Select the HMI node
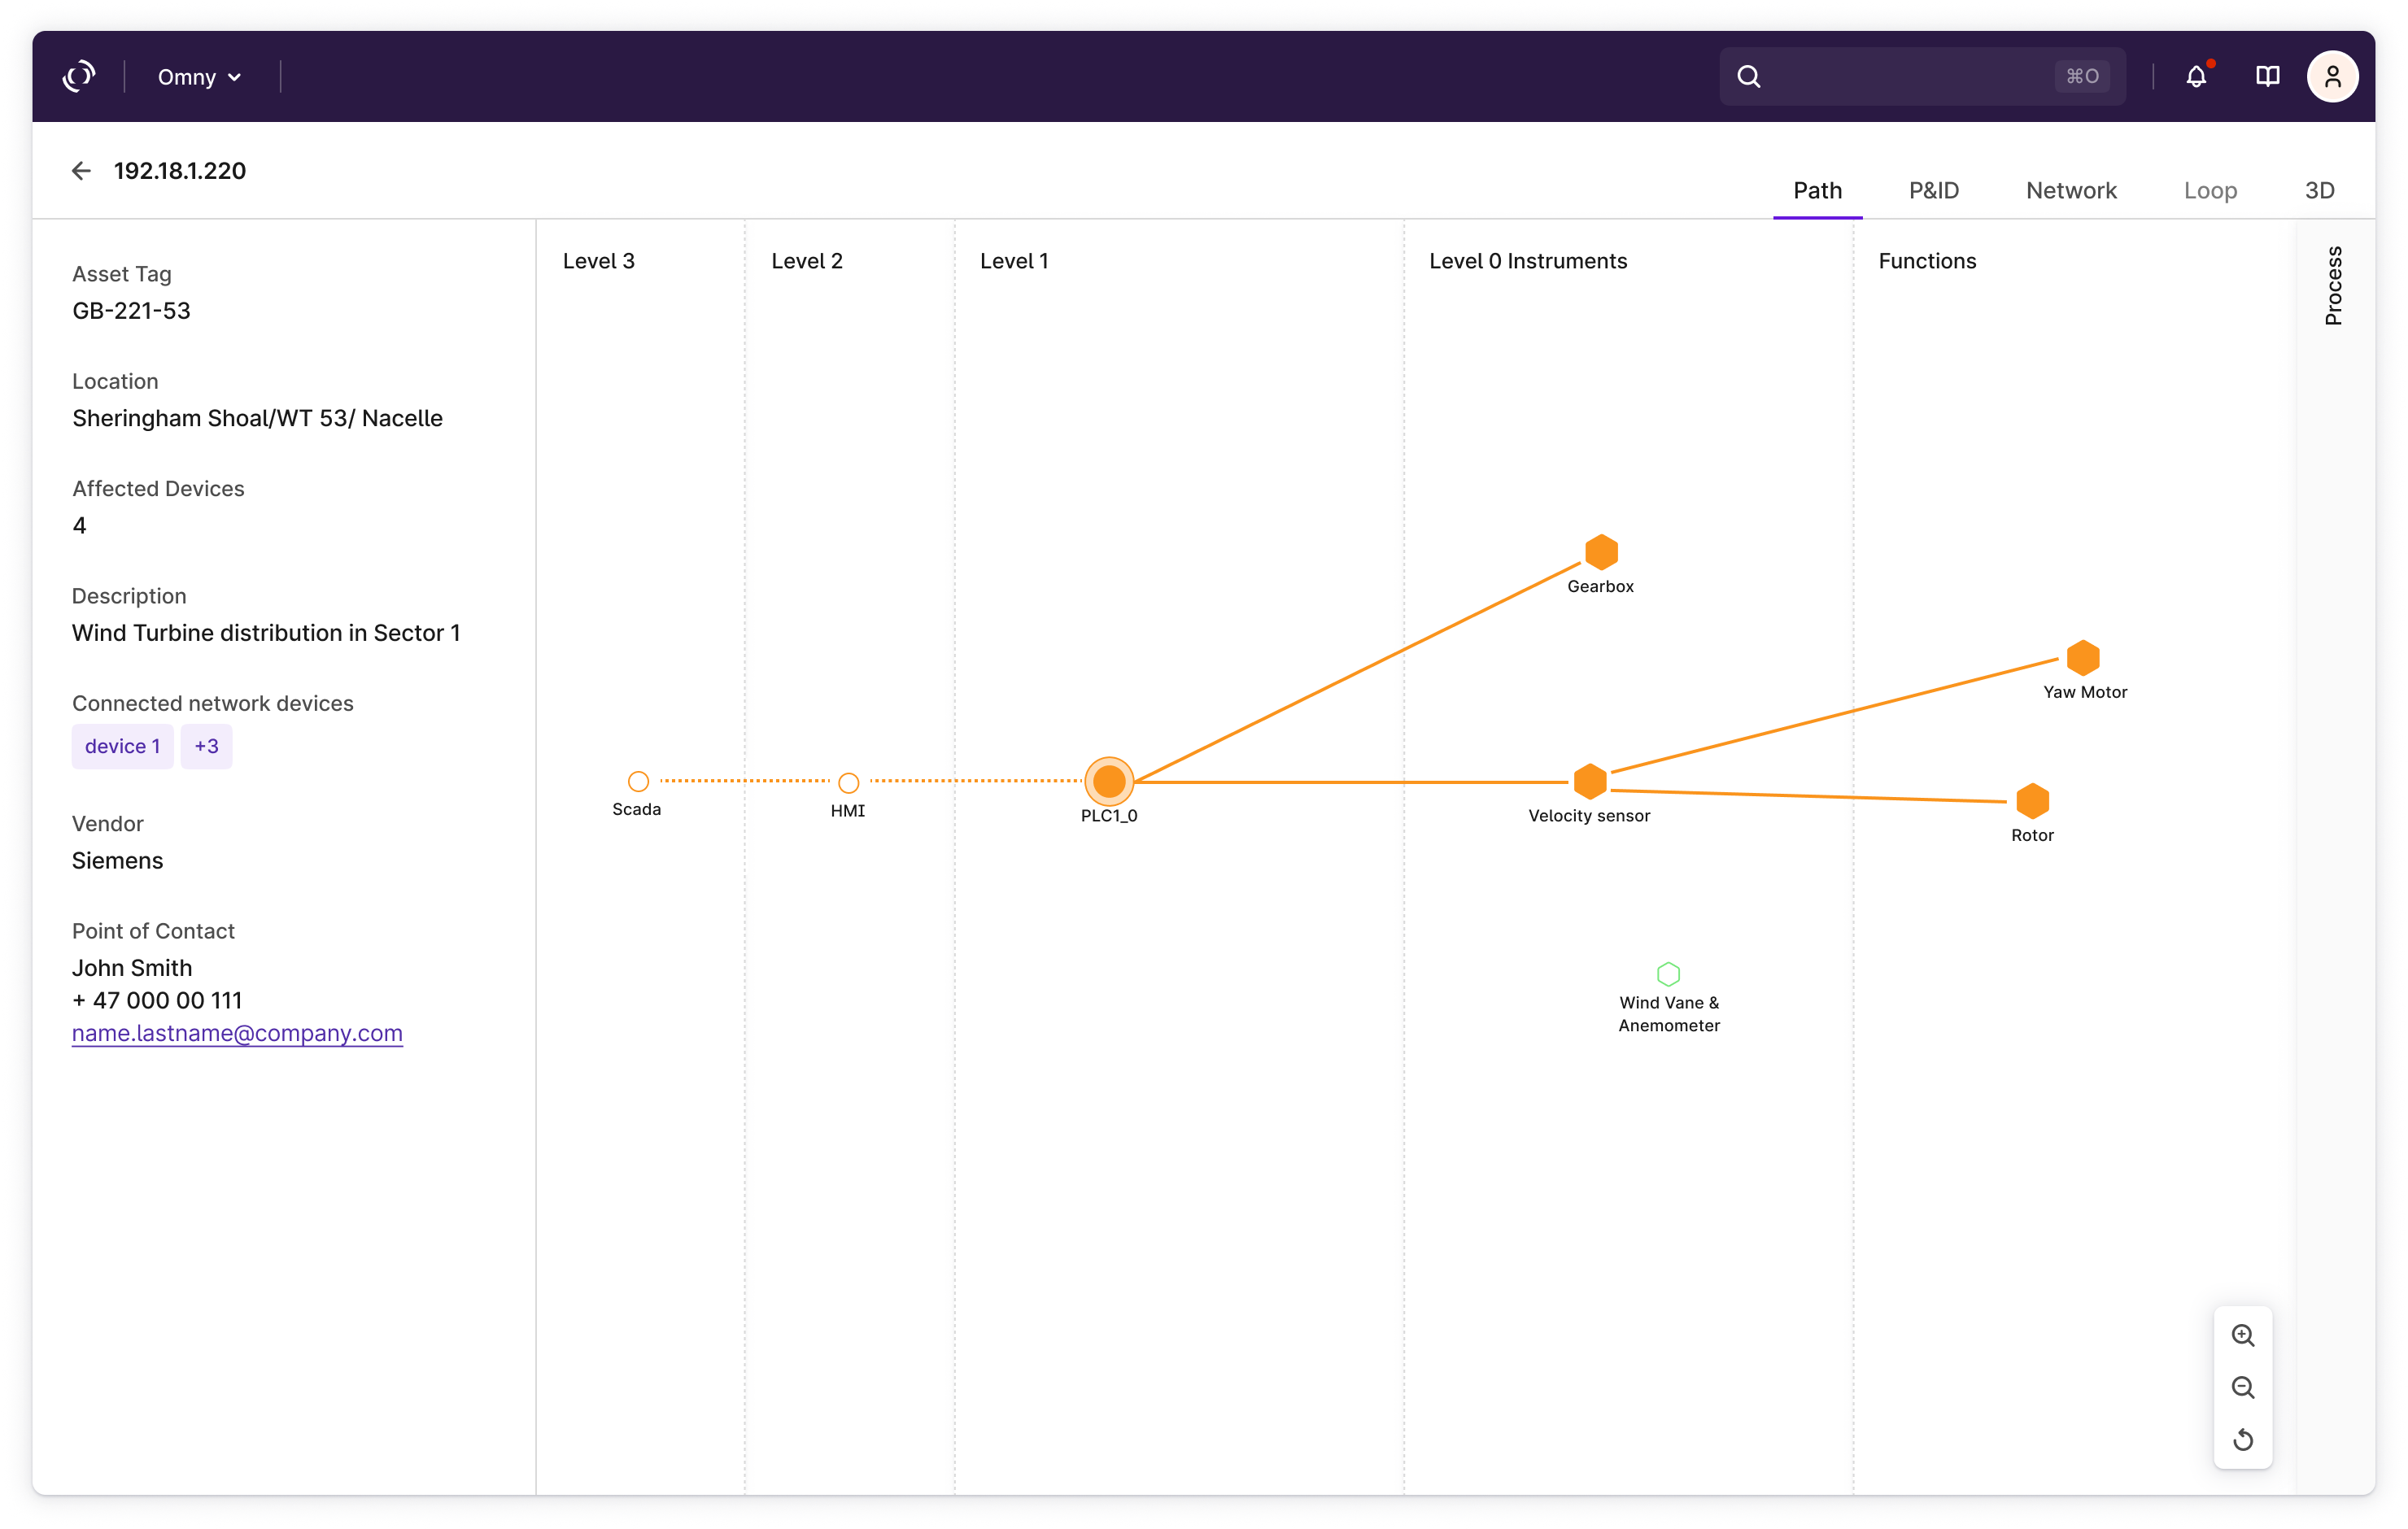The height and width of the screenshot is (1529, 2408). 848,782
